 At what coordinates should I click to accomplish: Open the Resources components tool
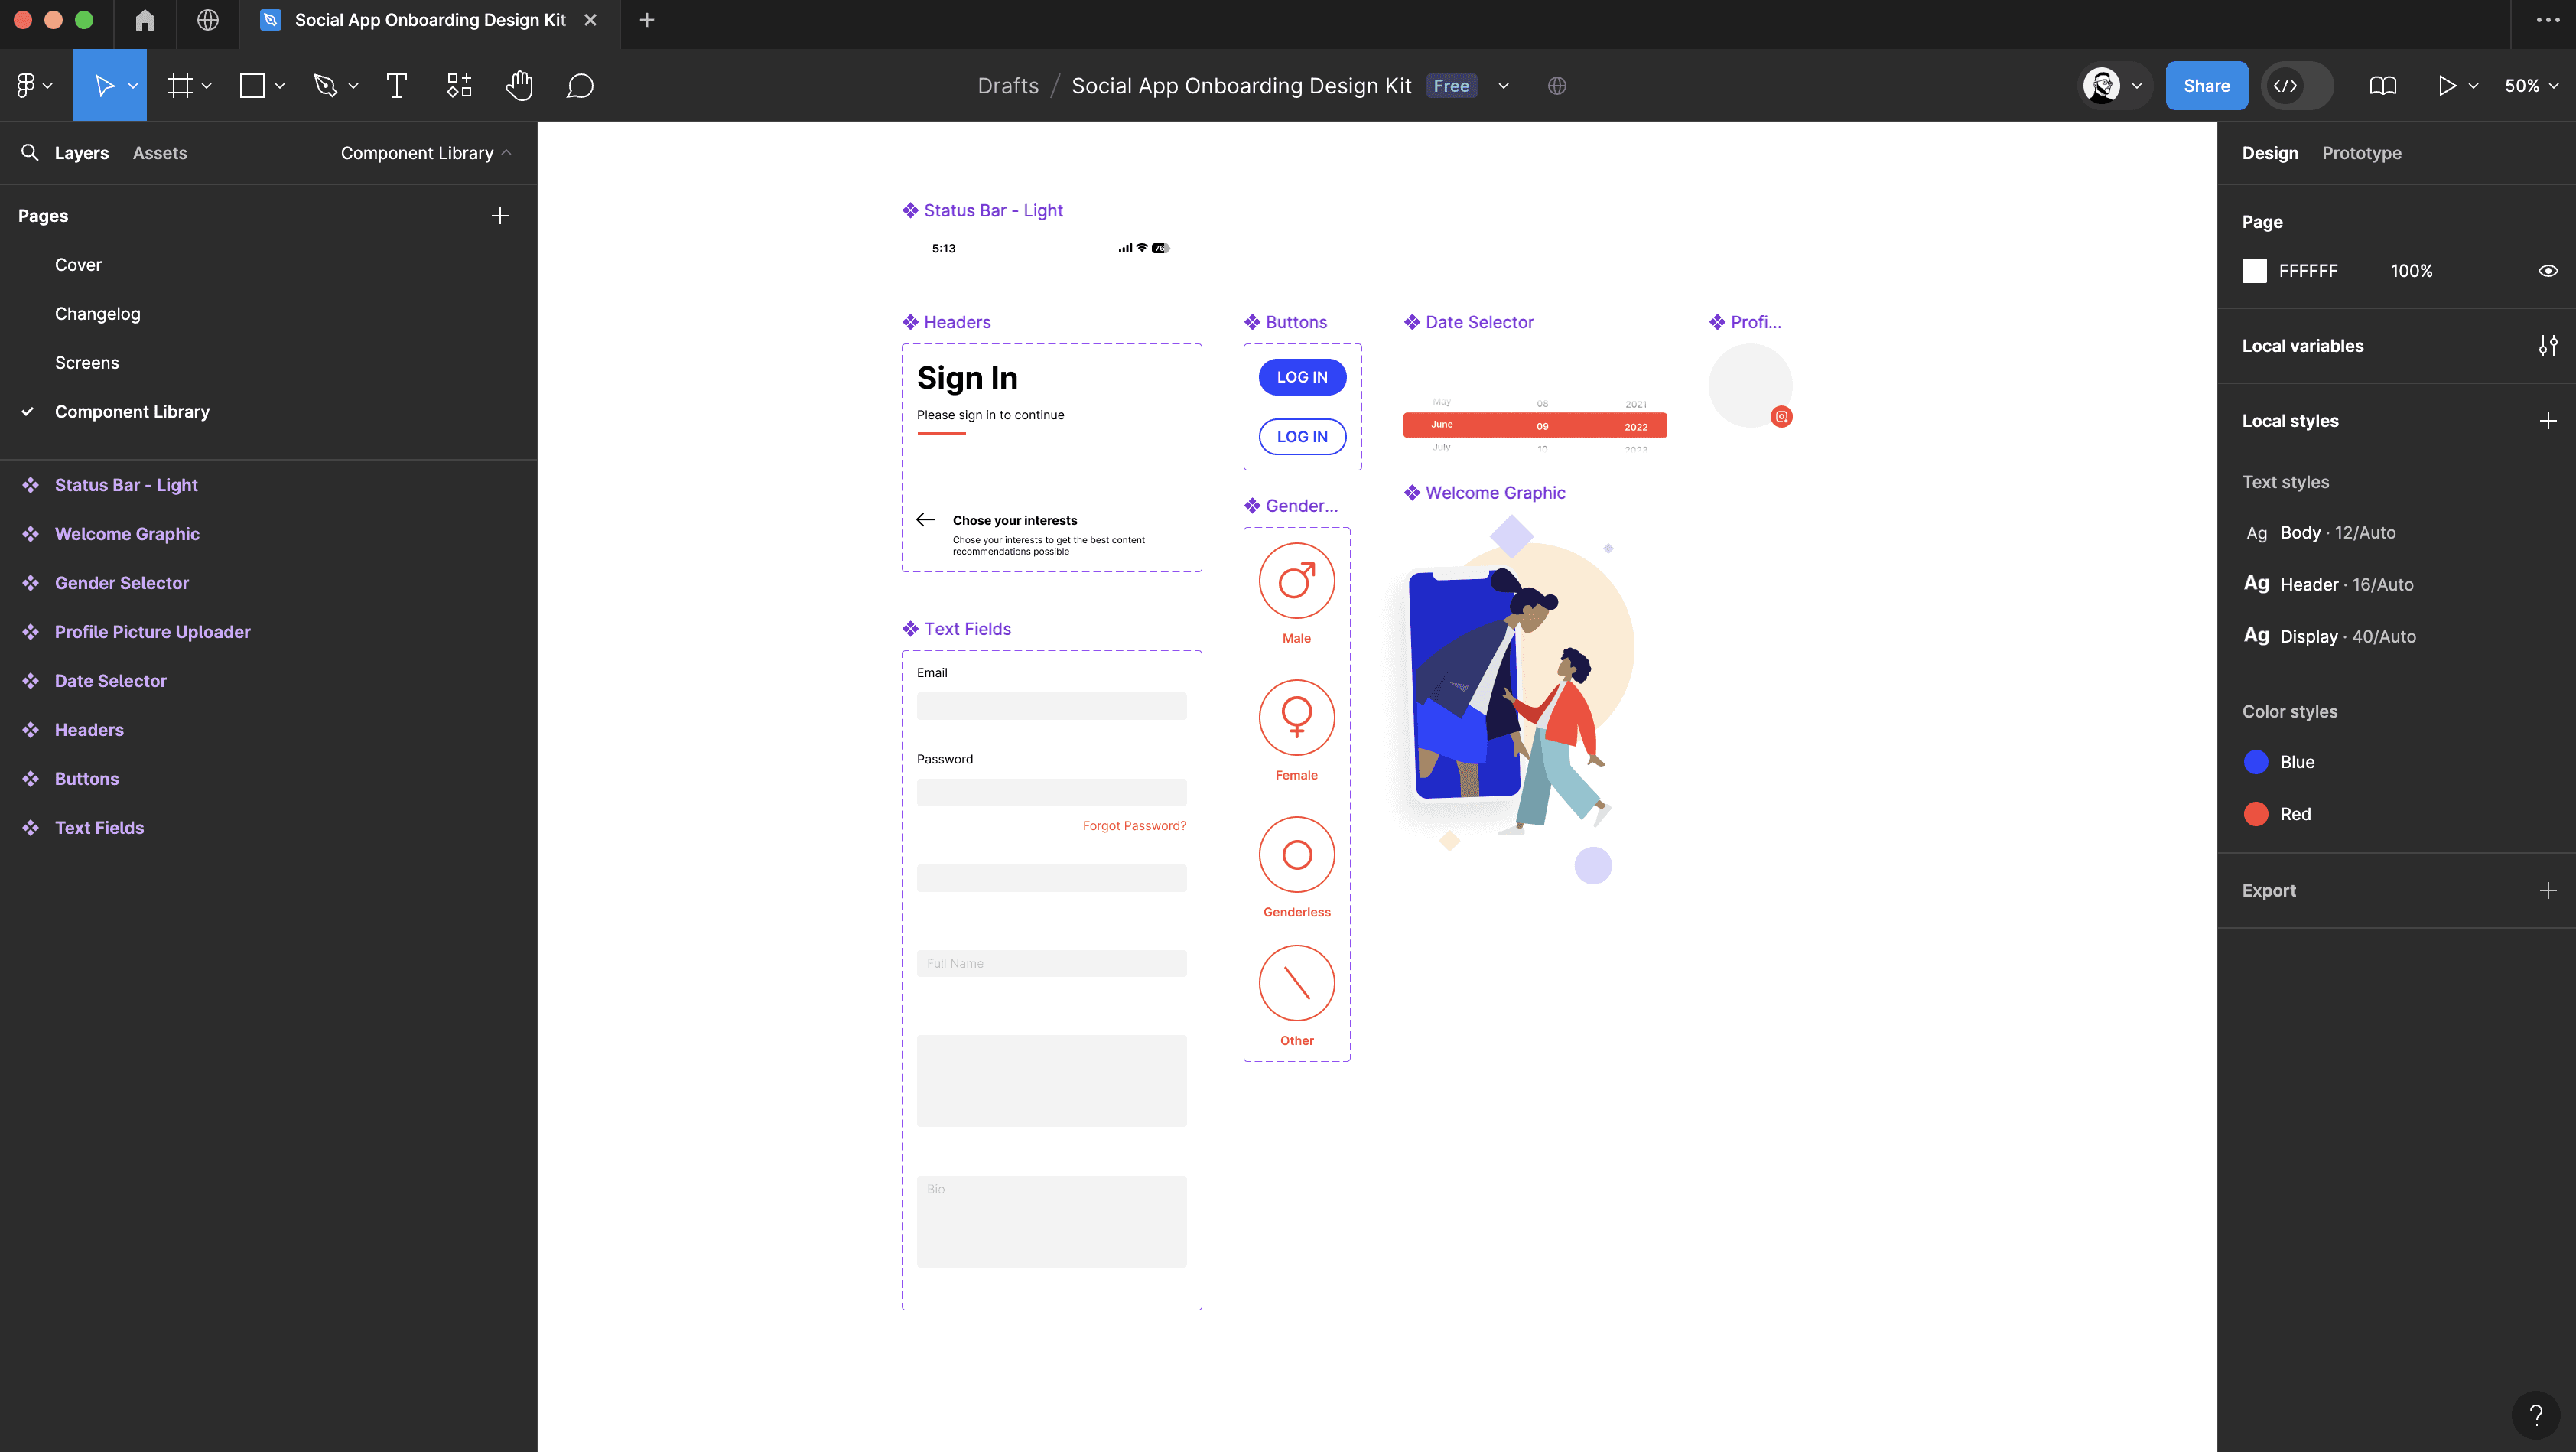[459, 86]
